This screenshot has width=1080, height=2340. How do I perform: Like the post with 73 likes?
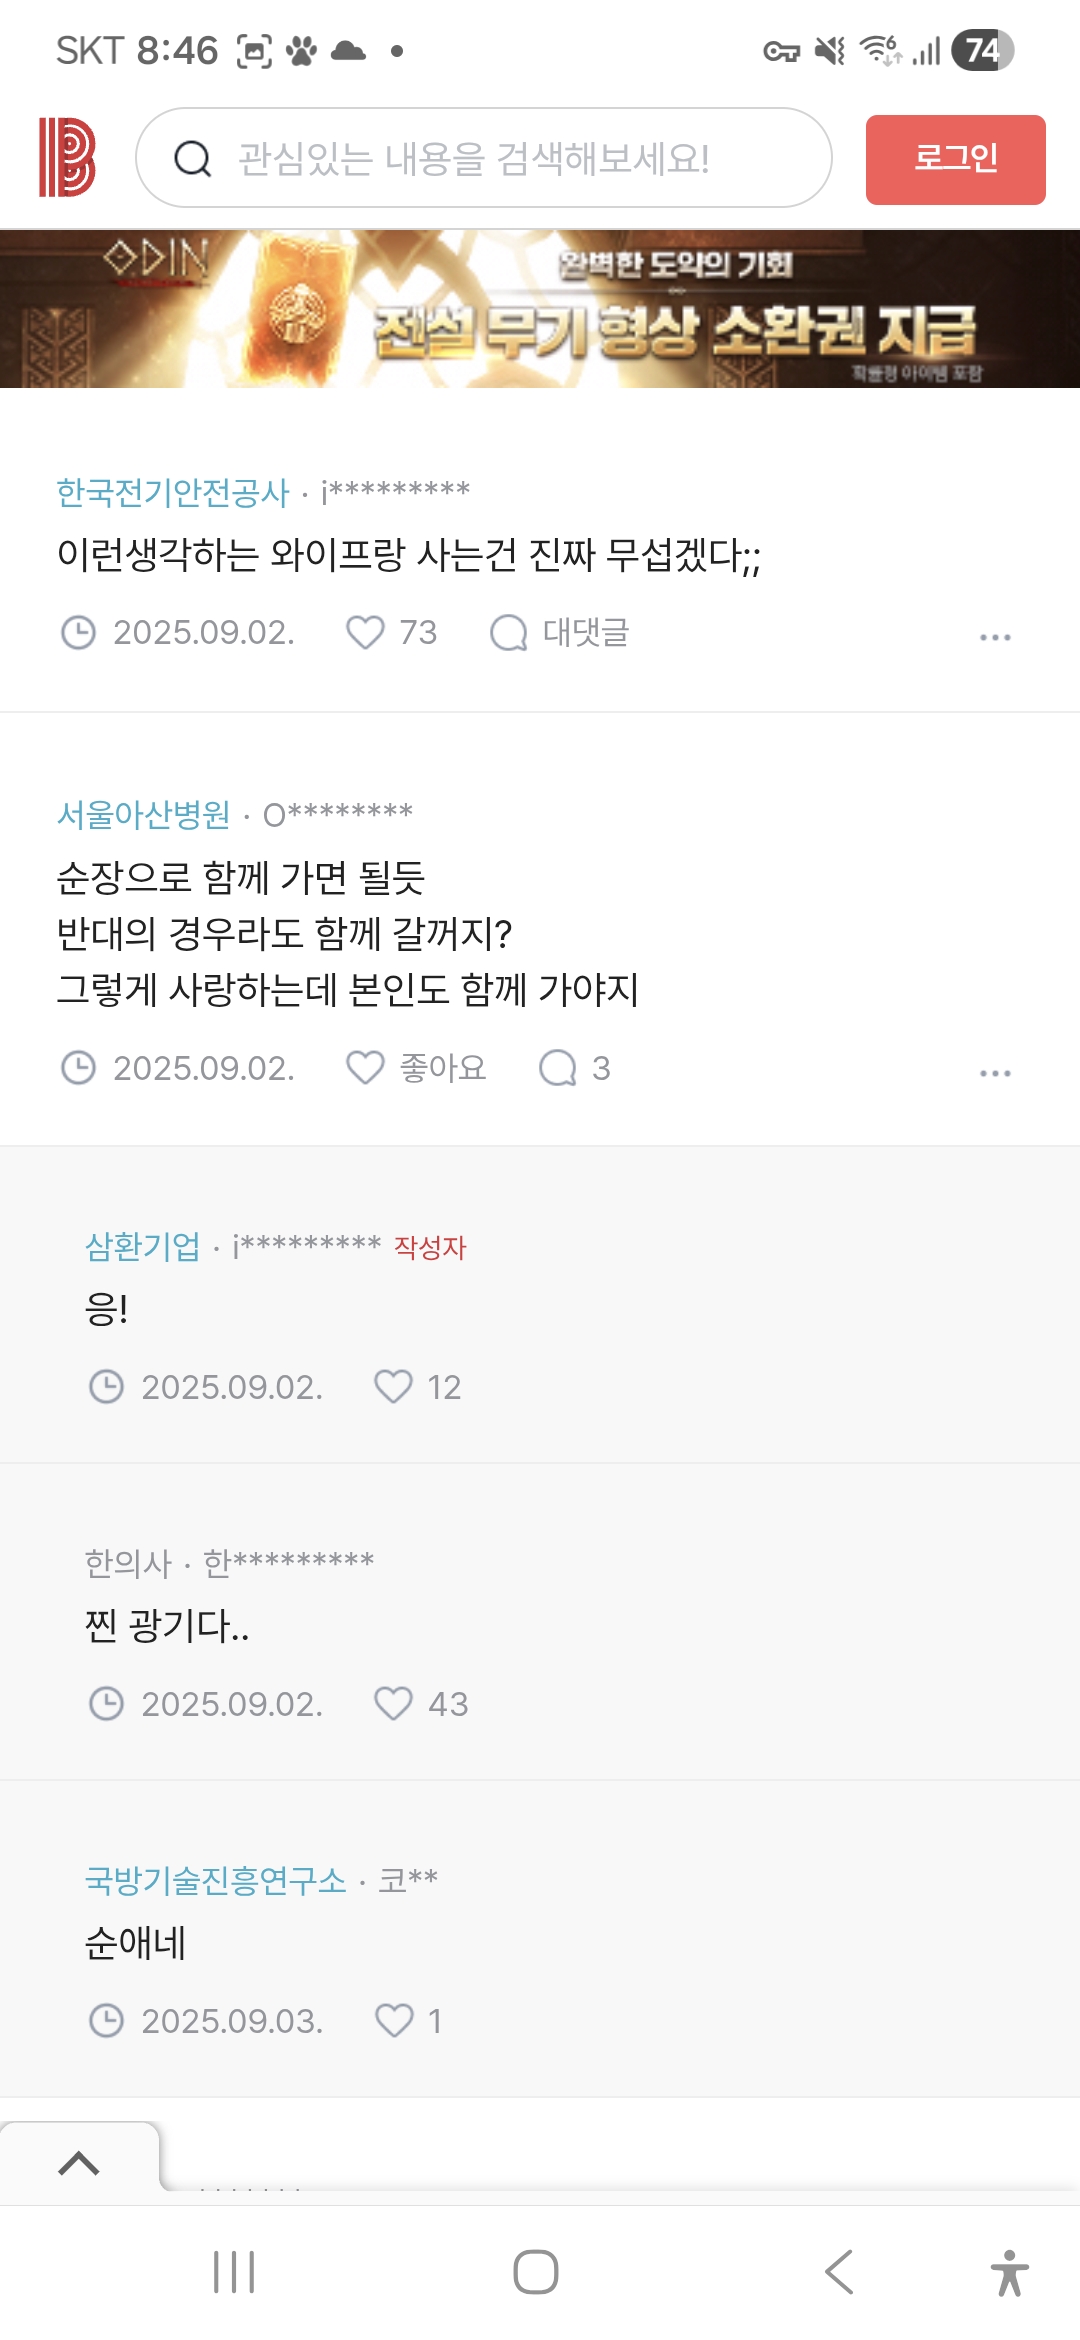365,632
